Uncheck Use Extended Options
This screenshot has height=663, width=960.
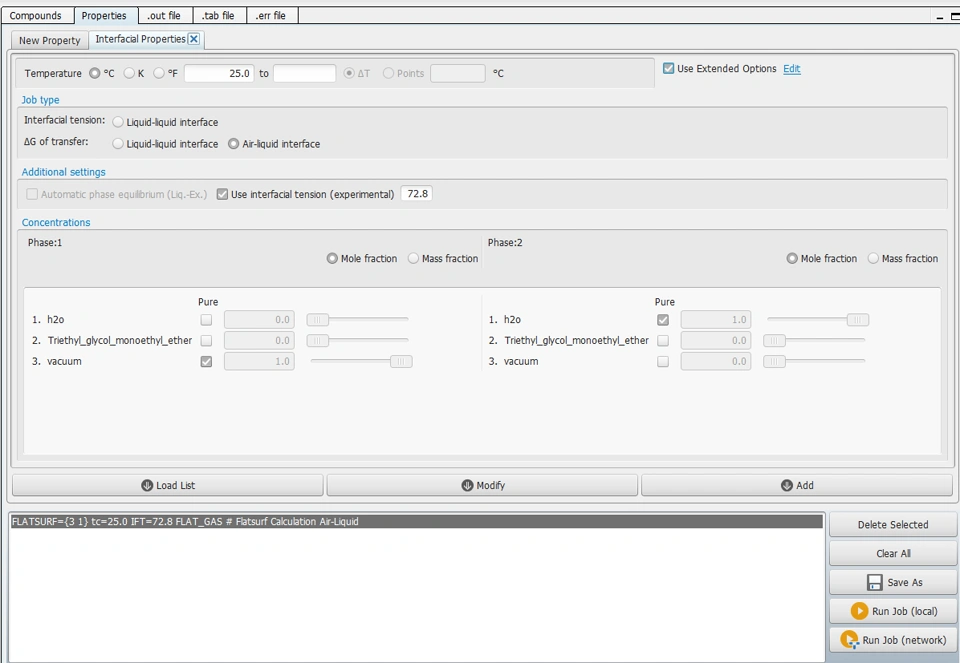point(669,69)
